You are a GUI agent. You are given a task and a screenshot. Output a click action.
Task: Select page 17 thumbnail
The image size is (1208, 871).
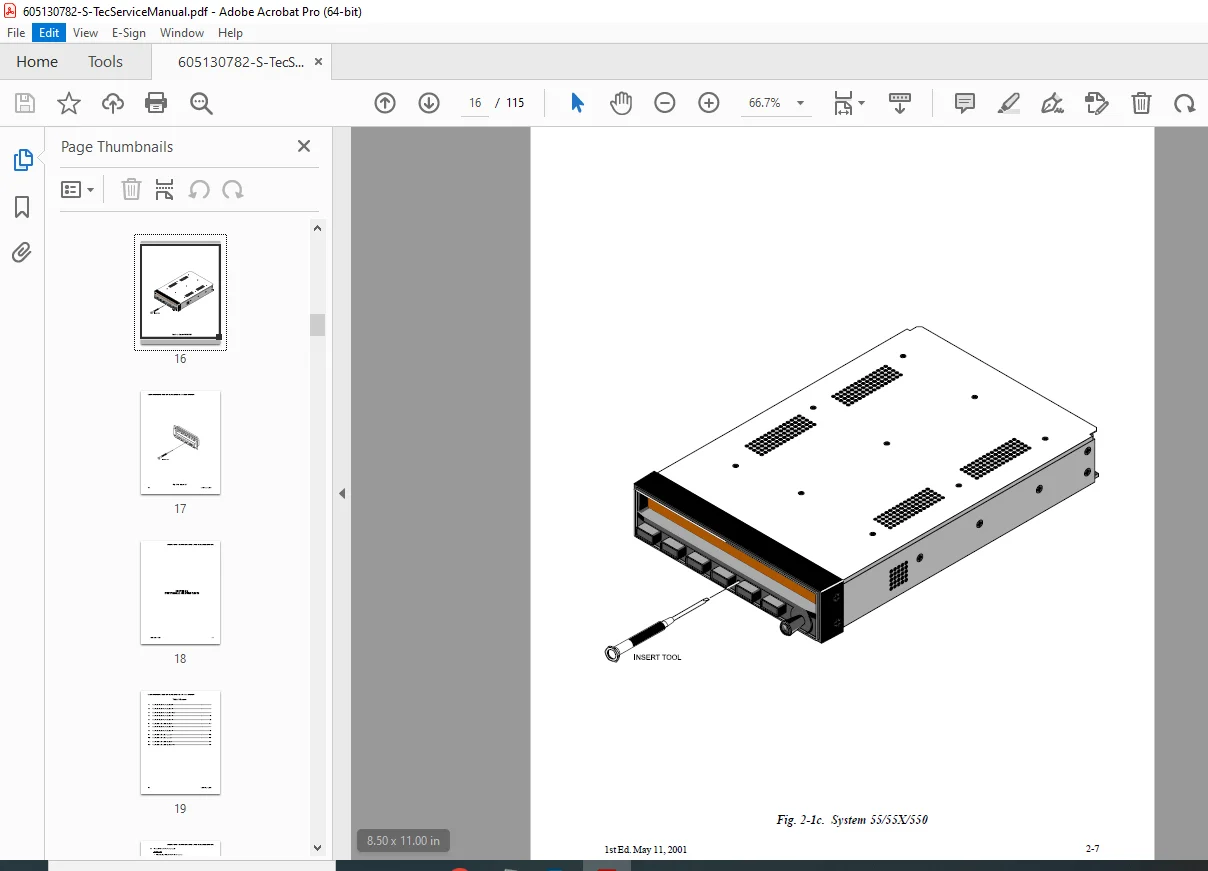pos(180,442)
